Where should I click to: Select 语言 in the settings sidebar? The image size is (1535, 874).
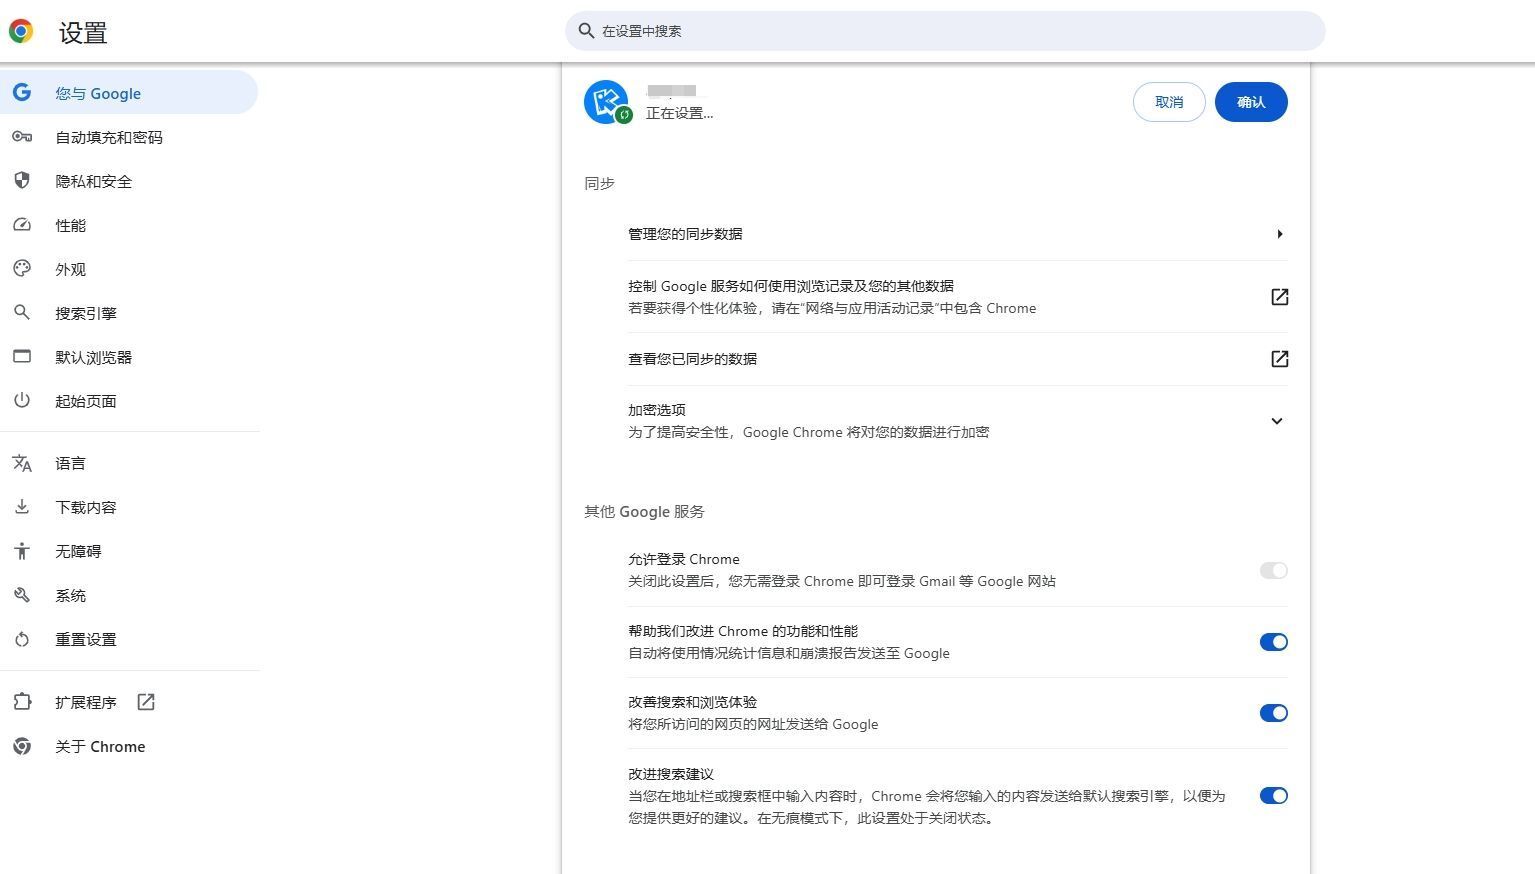click(70, 463)
